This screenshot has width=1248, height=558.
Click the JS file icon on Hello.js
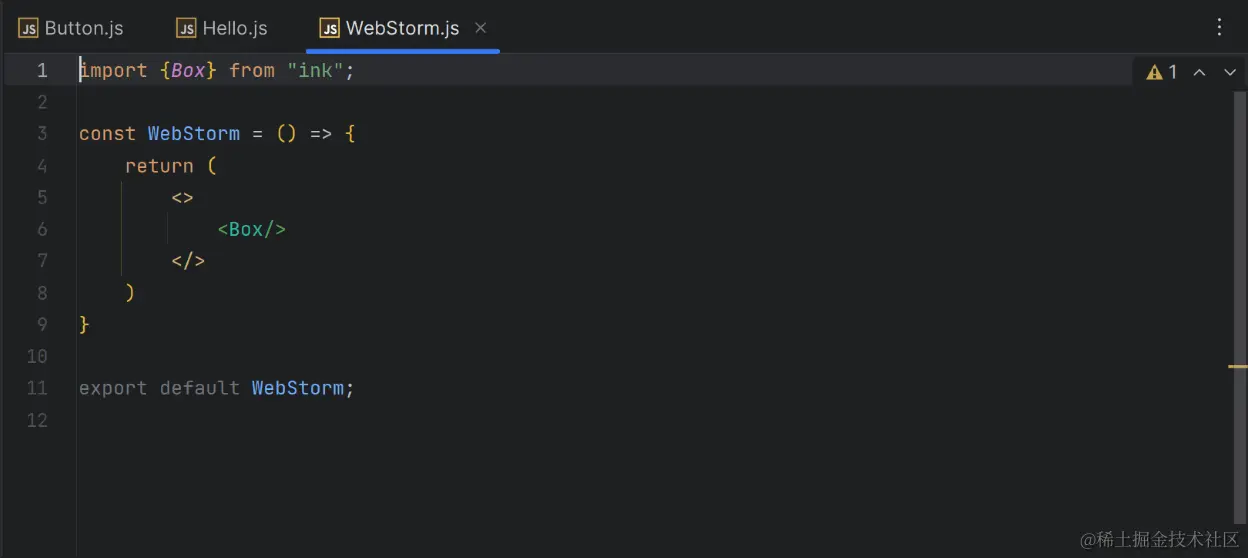[186, 28]
